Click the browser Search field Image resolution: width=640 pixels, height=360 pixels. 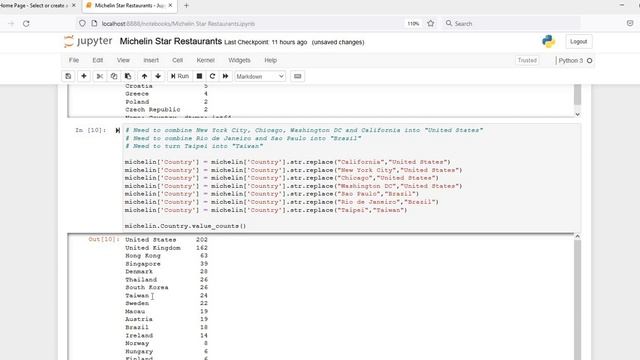tap(510, 24)
